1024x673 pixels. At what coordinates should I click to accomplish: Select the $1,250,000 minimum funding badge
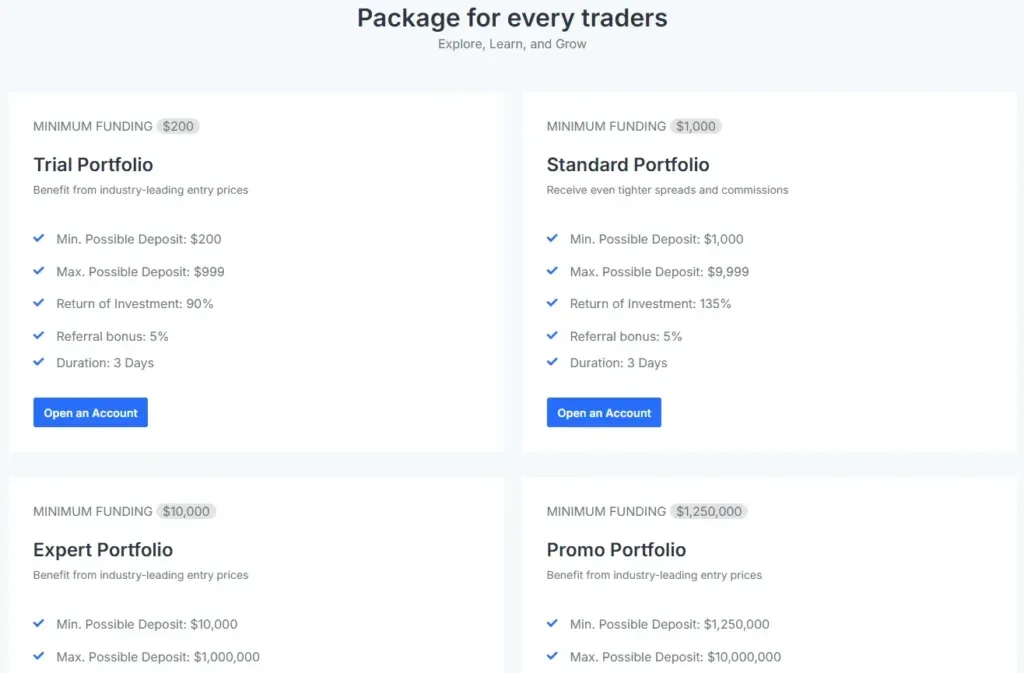[x=708, y=511]
